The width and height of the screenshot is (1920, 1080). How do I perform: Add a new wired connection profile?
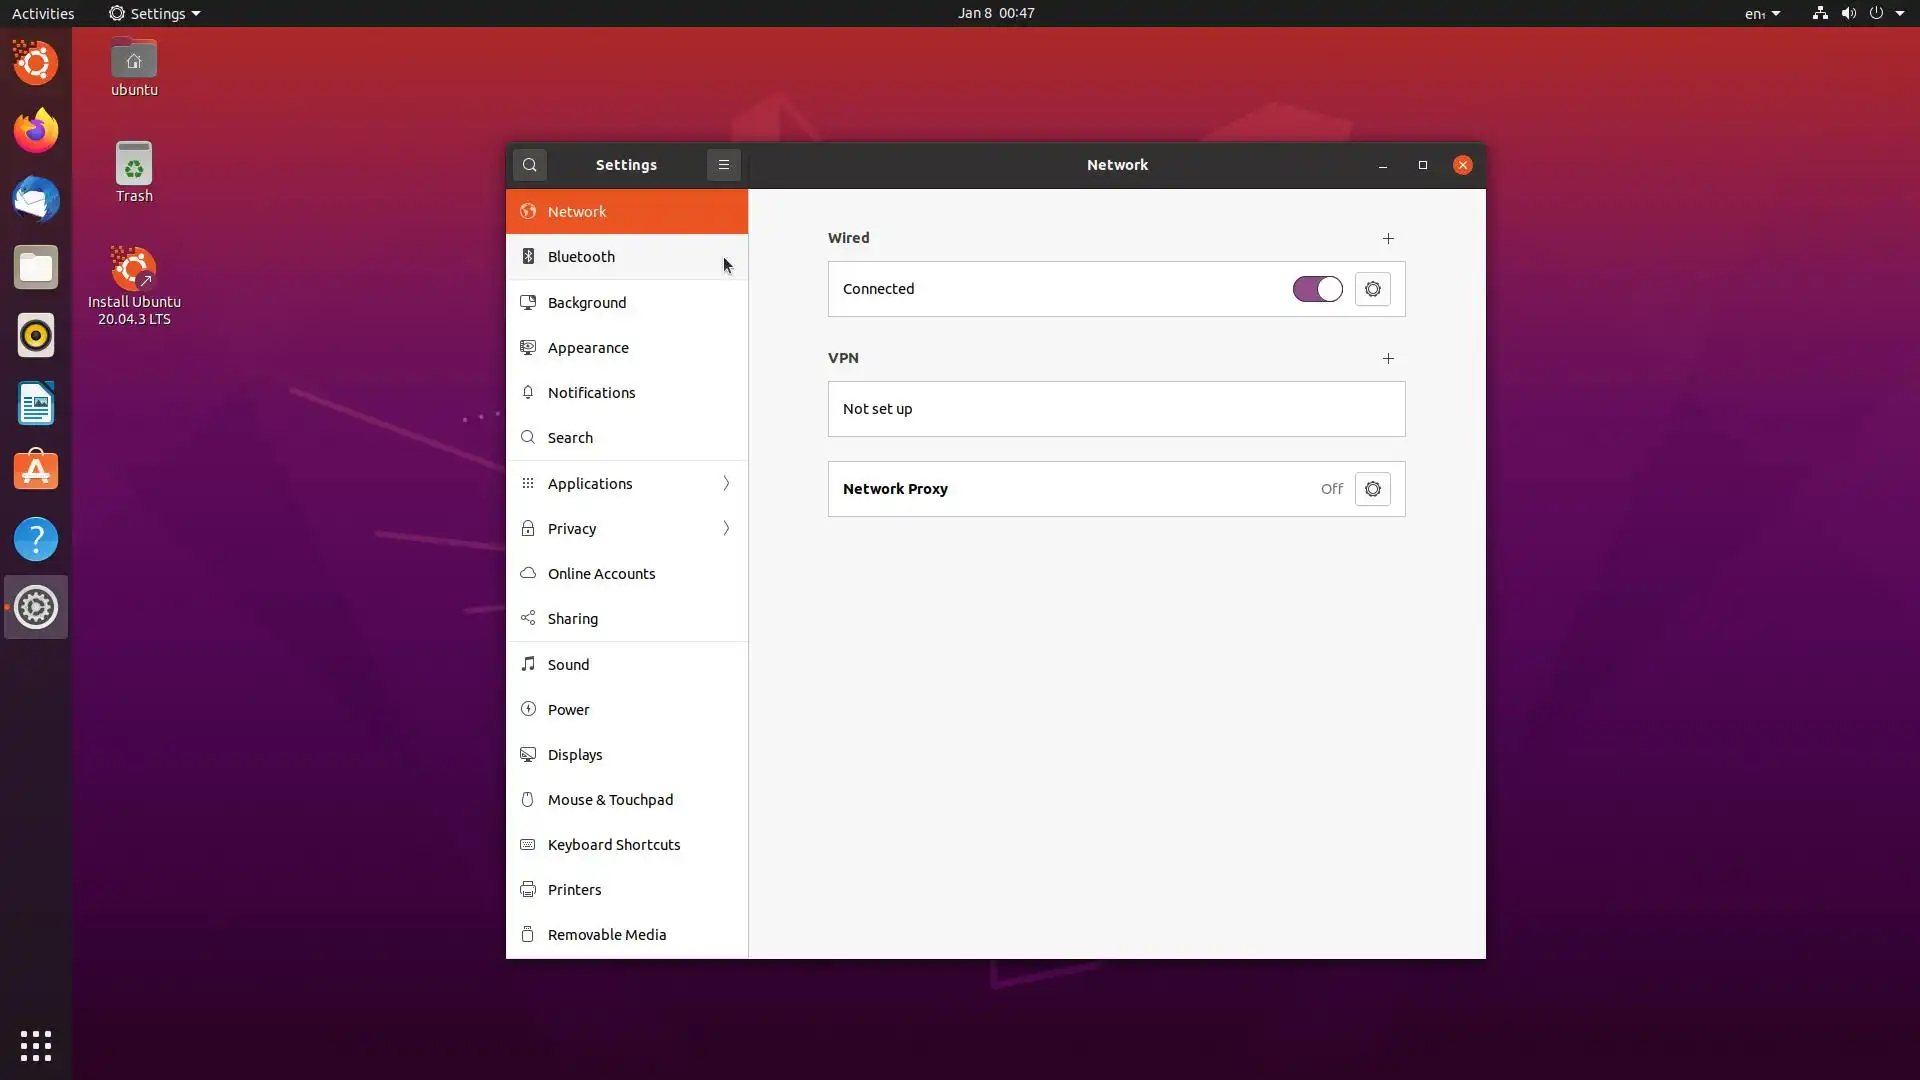coord(1388,238)
